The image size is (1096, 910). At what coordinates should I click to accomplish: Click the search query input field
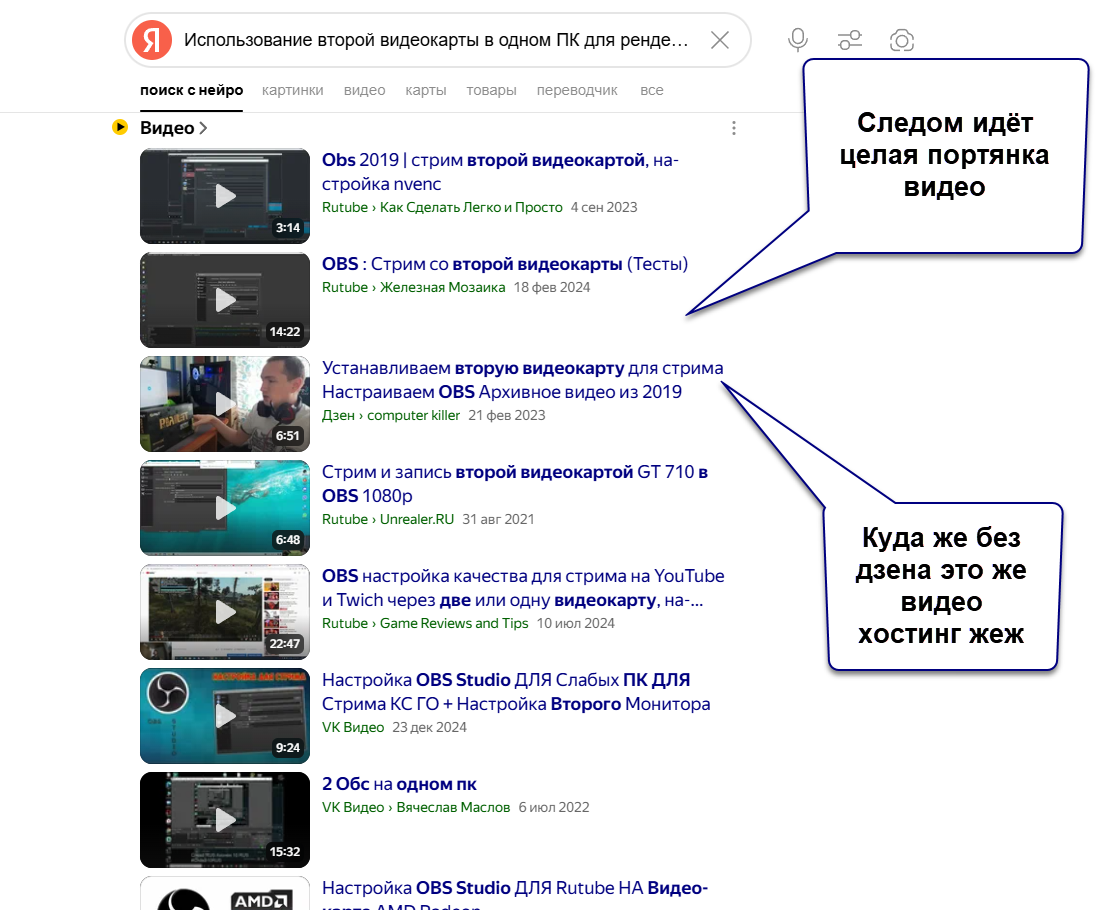(x=436, y=40)
